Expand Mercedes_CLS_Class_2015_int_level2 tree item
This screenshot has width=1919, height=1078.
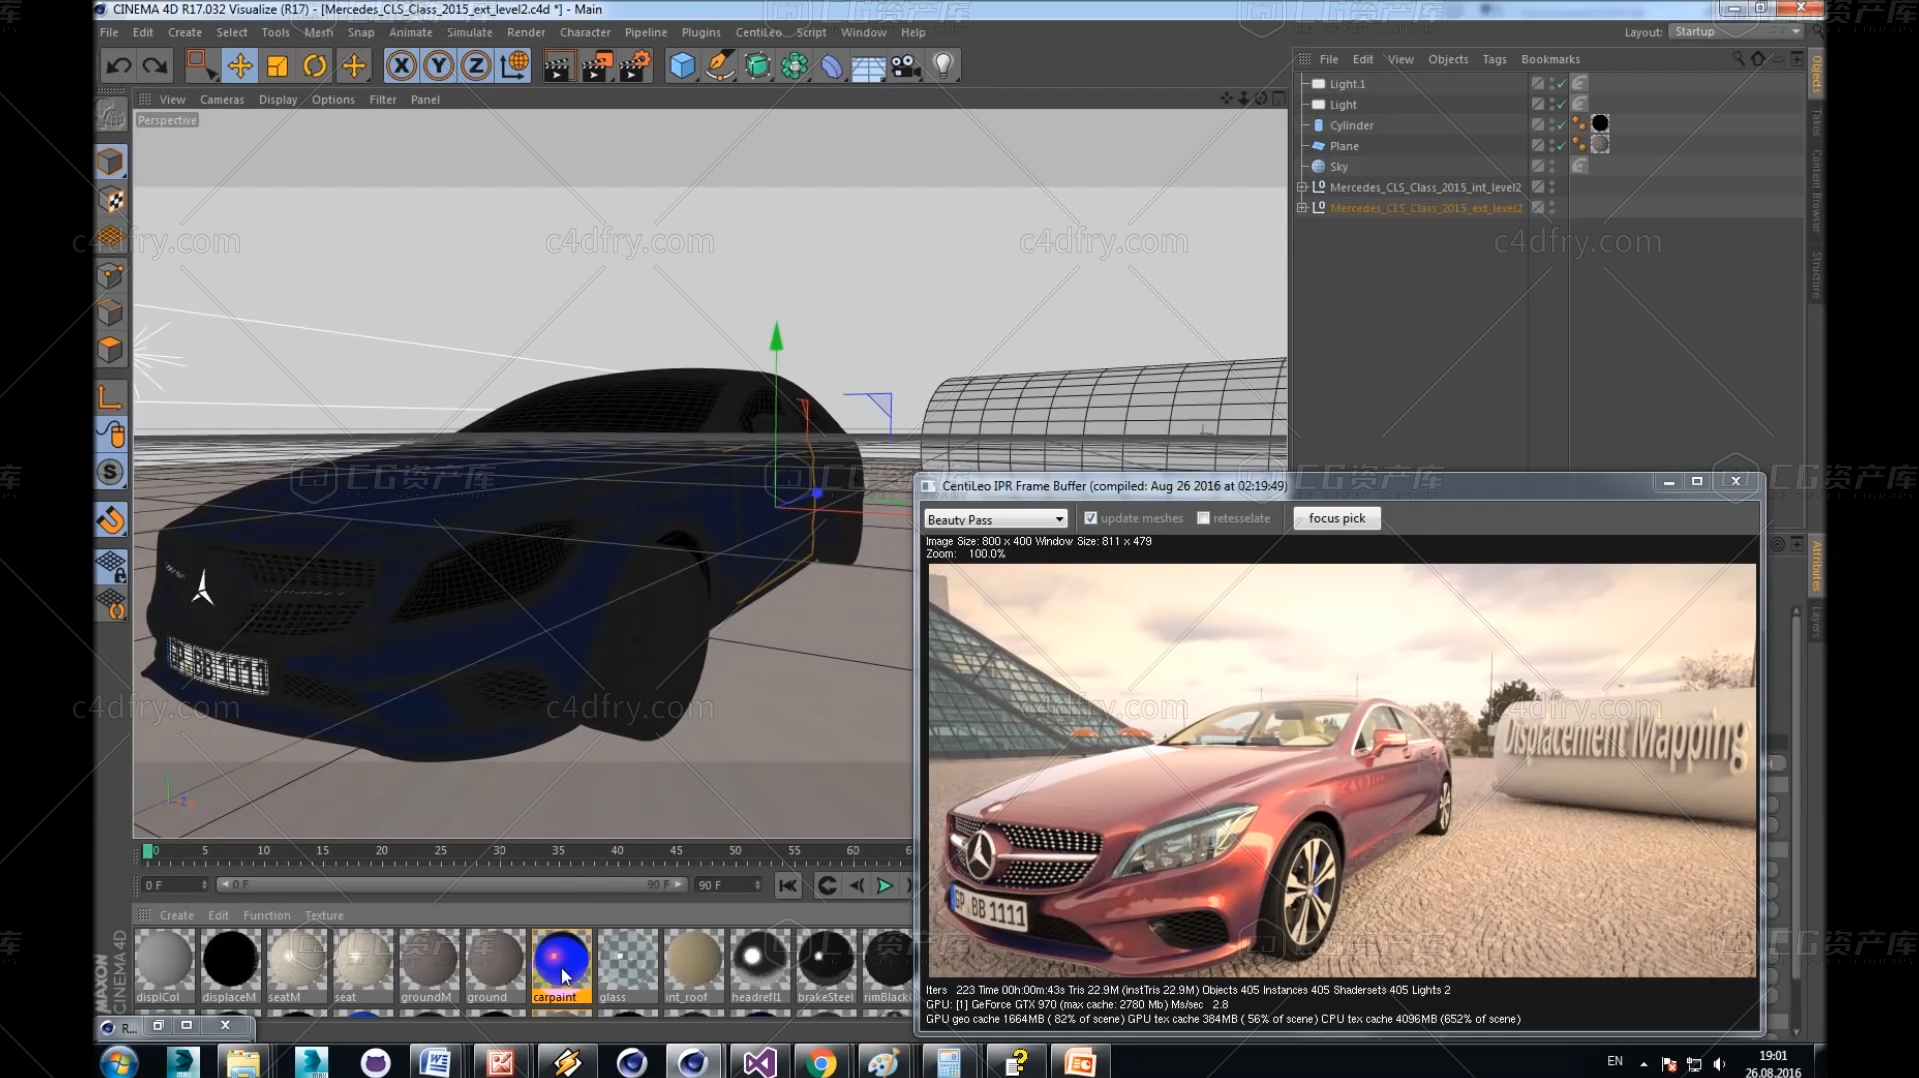[x=1302, y=187]
